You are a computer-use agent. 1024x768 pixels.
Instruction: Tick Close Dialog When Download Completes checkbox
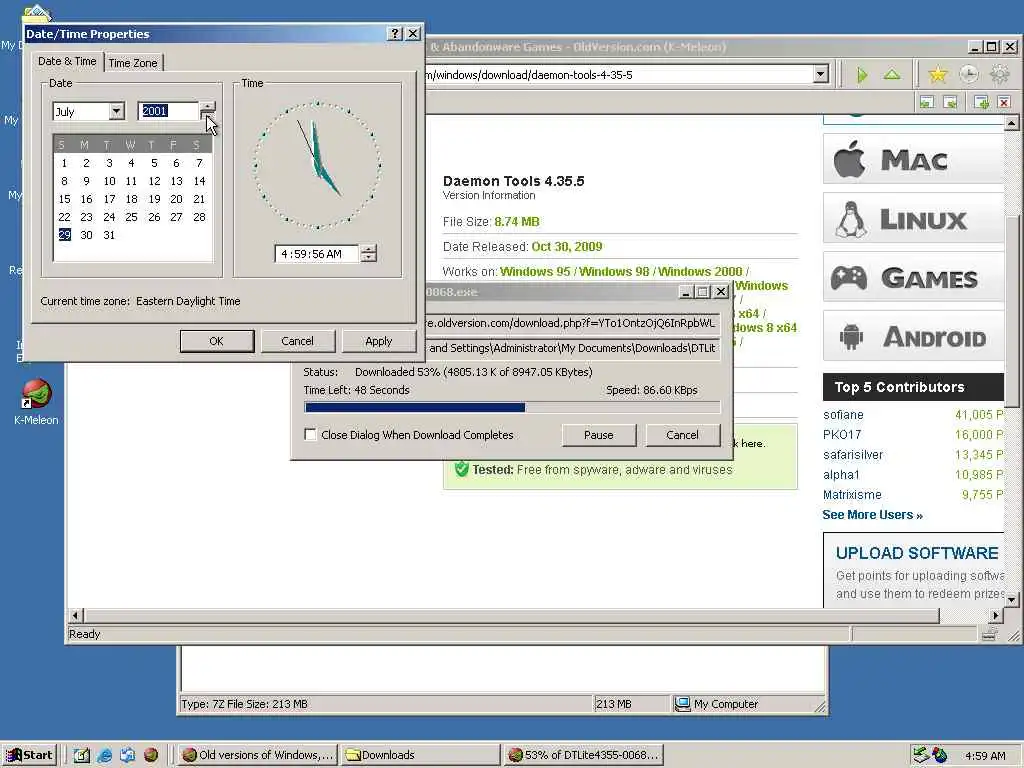[x=310, y=435]
